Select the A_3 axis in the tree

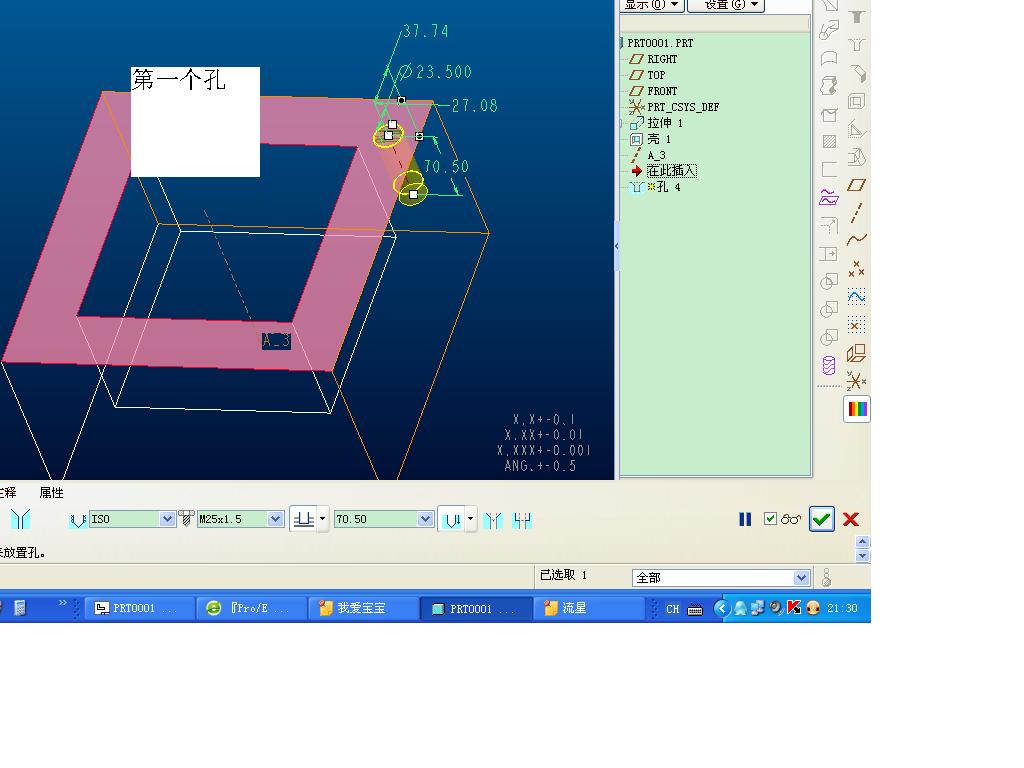click(x=656, y=155)
